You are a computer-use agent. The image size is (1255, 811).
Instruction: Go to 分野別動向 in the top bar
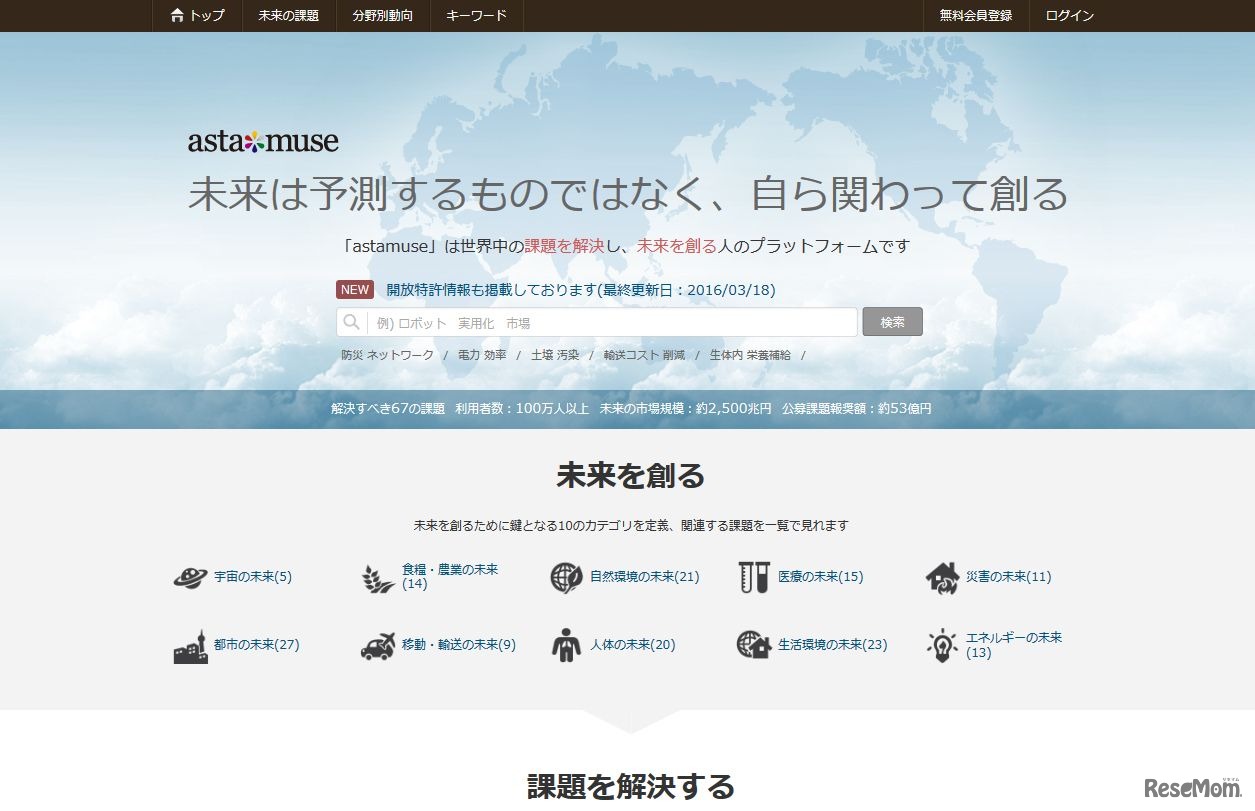click(382, 16)
